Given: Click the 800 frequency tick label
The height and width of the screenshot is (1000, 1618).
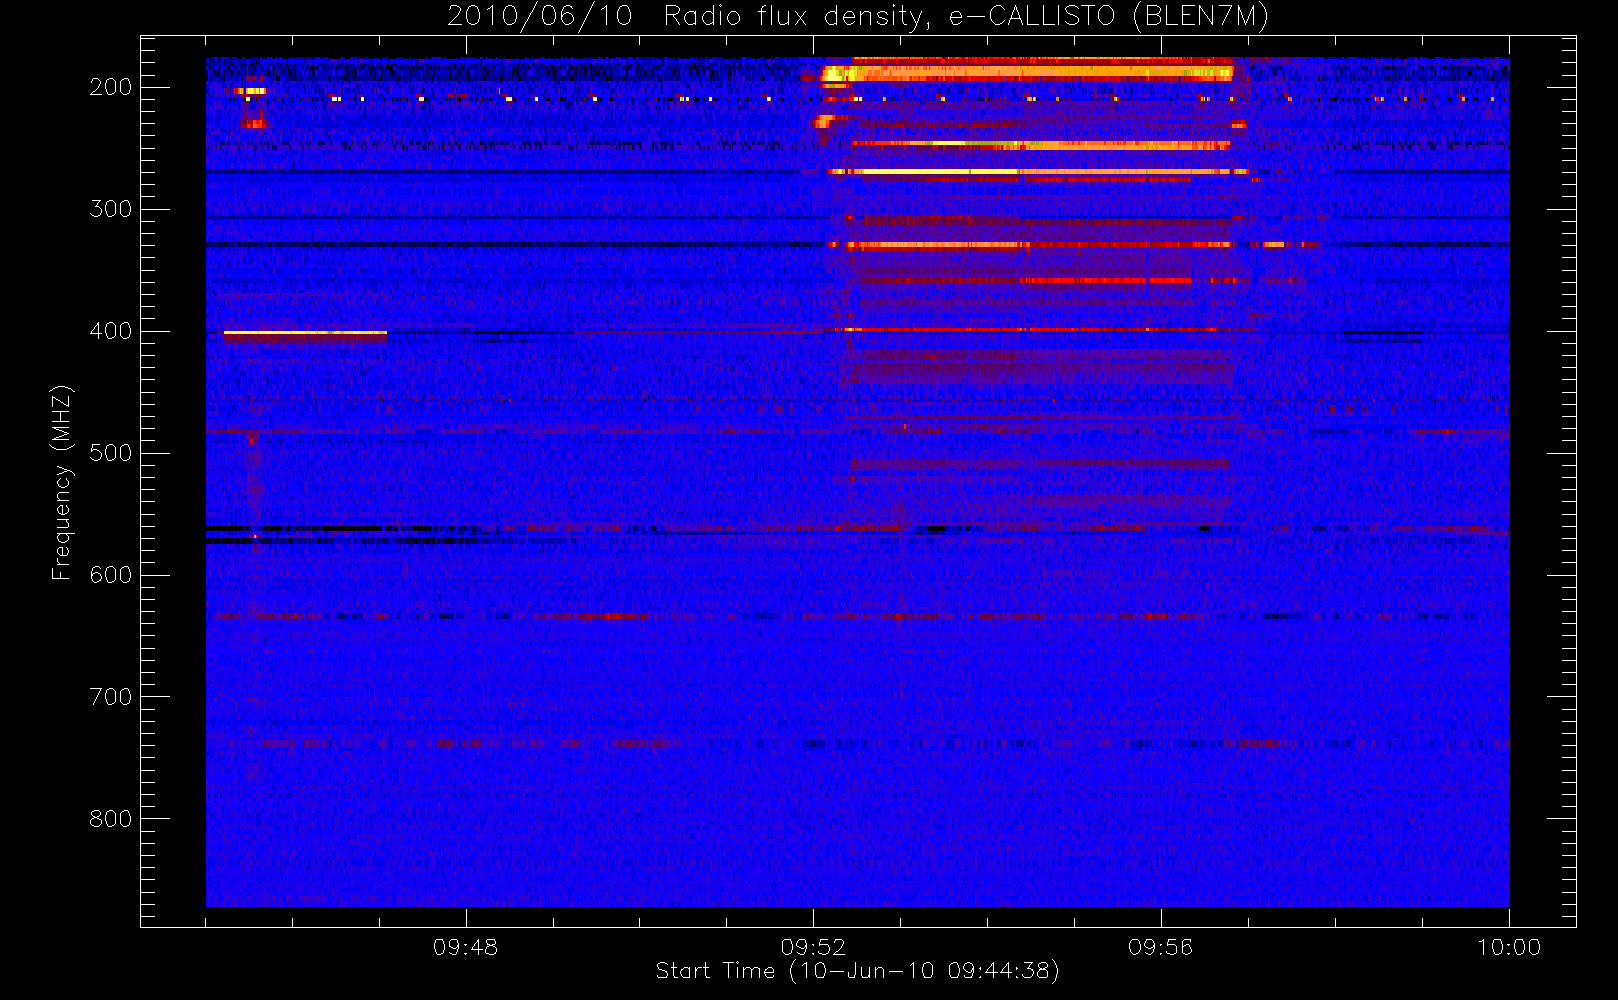Looking at the screenshot, I should pyautogui.click(x=110, y=819).
